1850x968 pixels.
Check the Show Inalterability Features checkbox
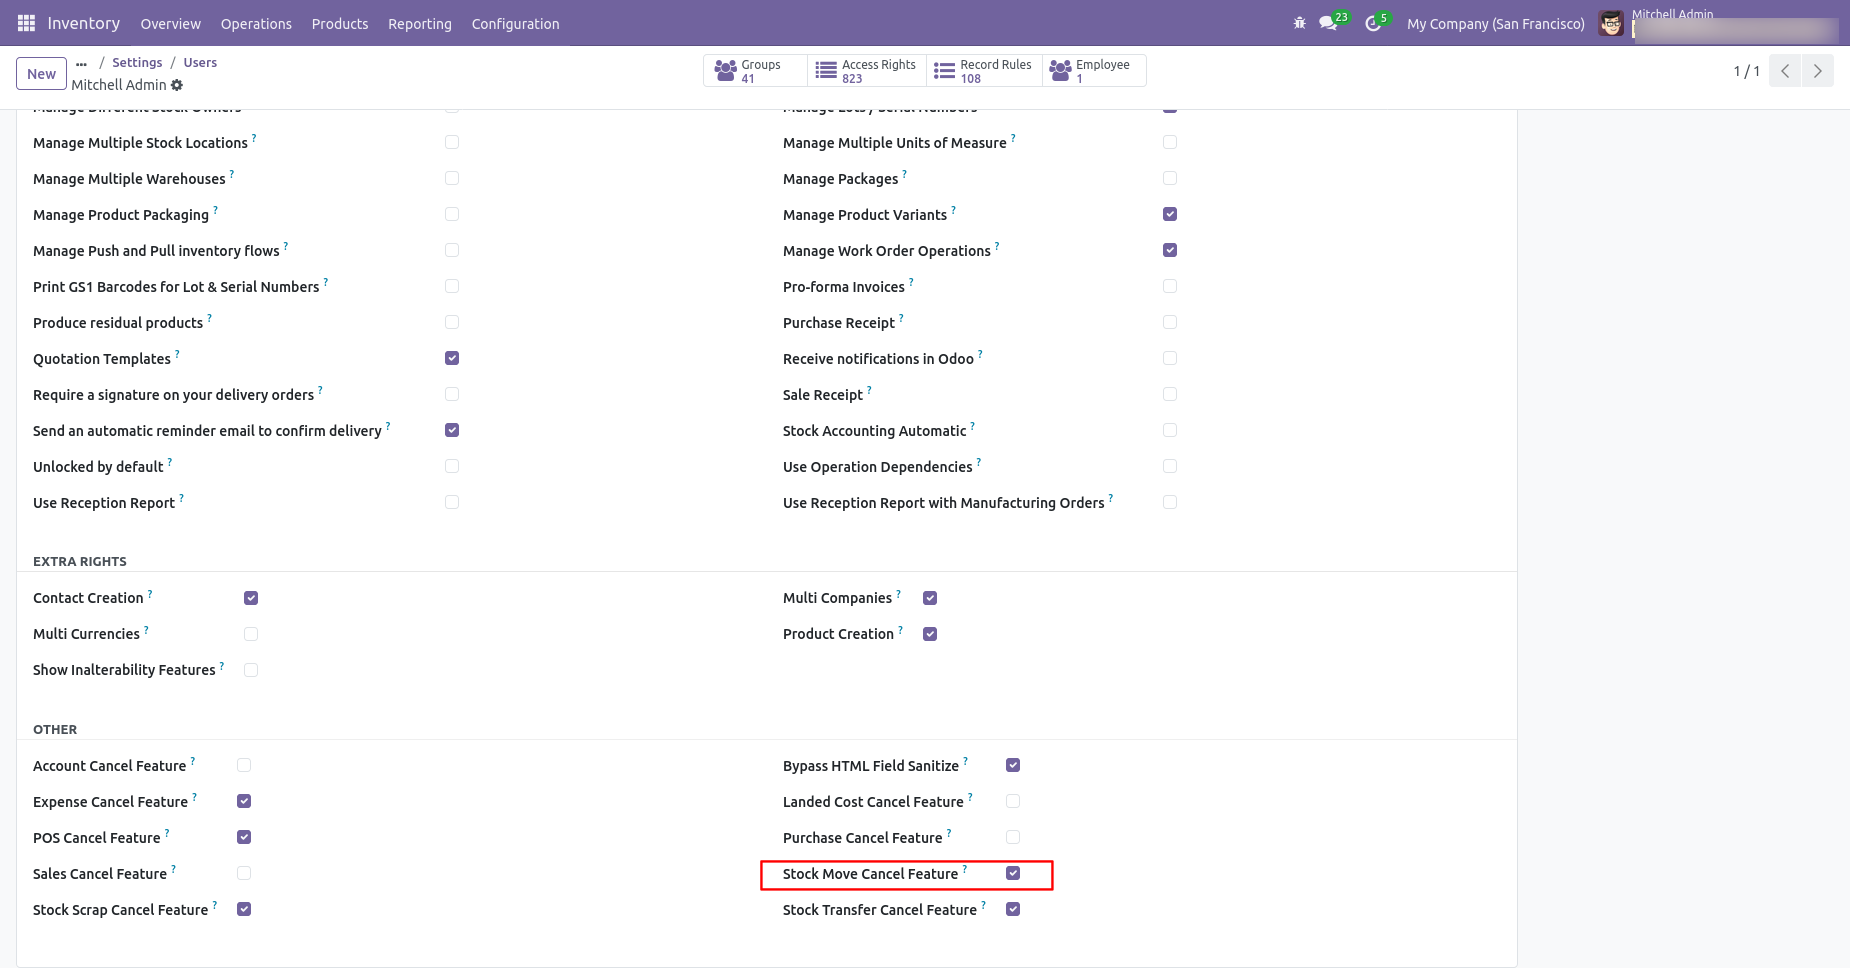(251, 670)
